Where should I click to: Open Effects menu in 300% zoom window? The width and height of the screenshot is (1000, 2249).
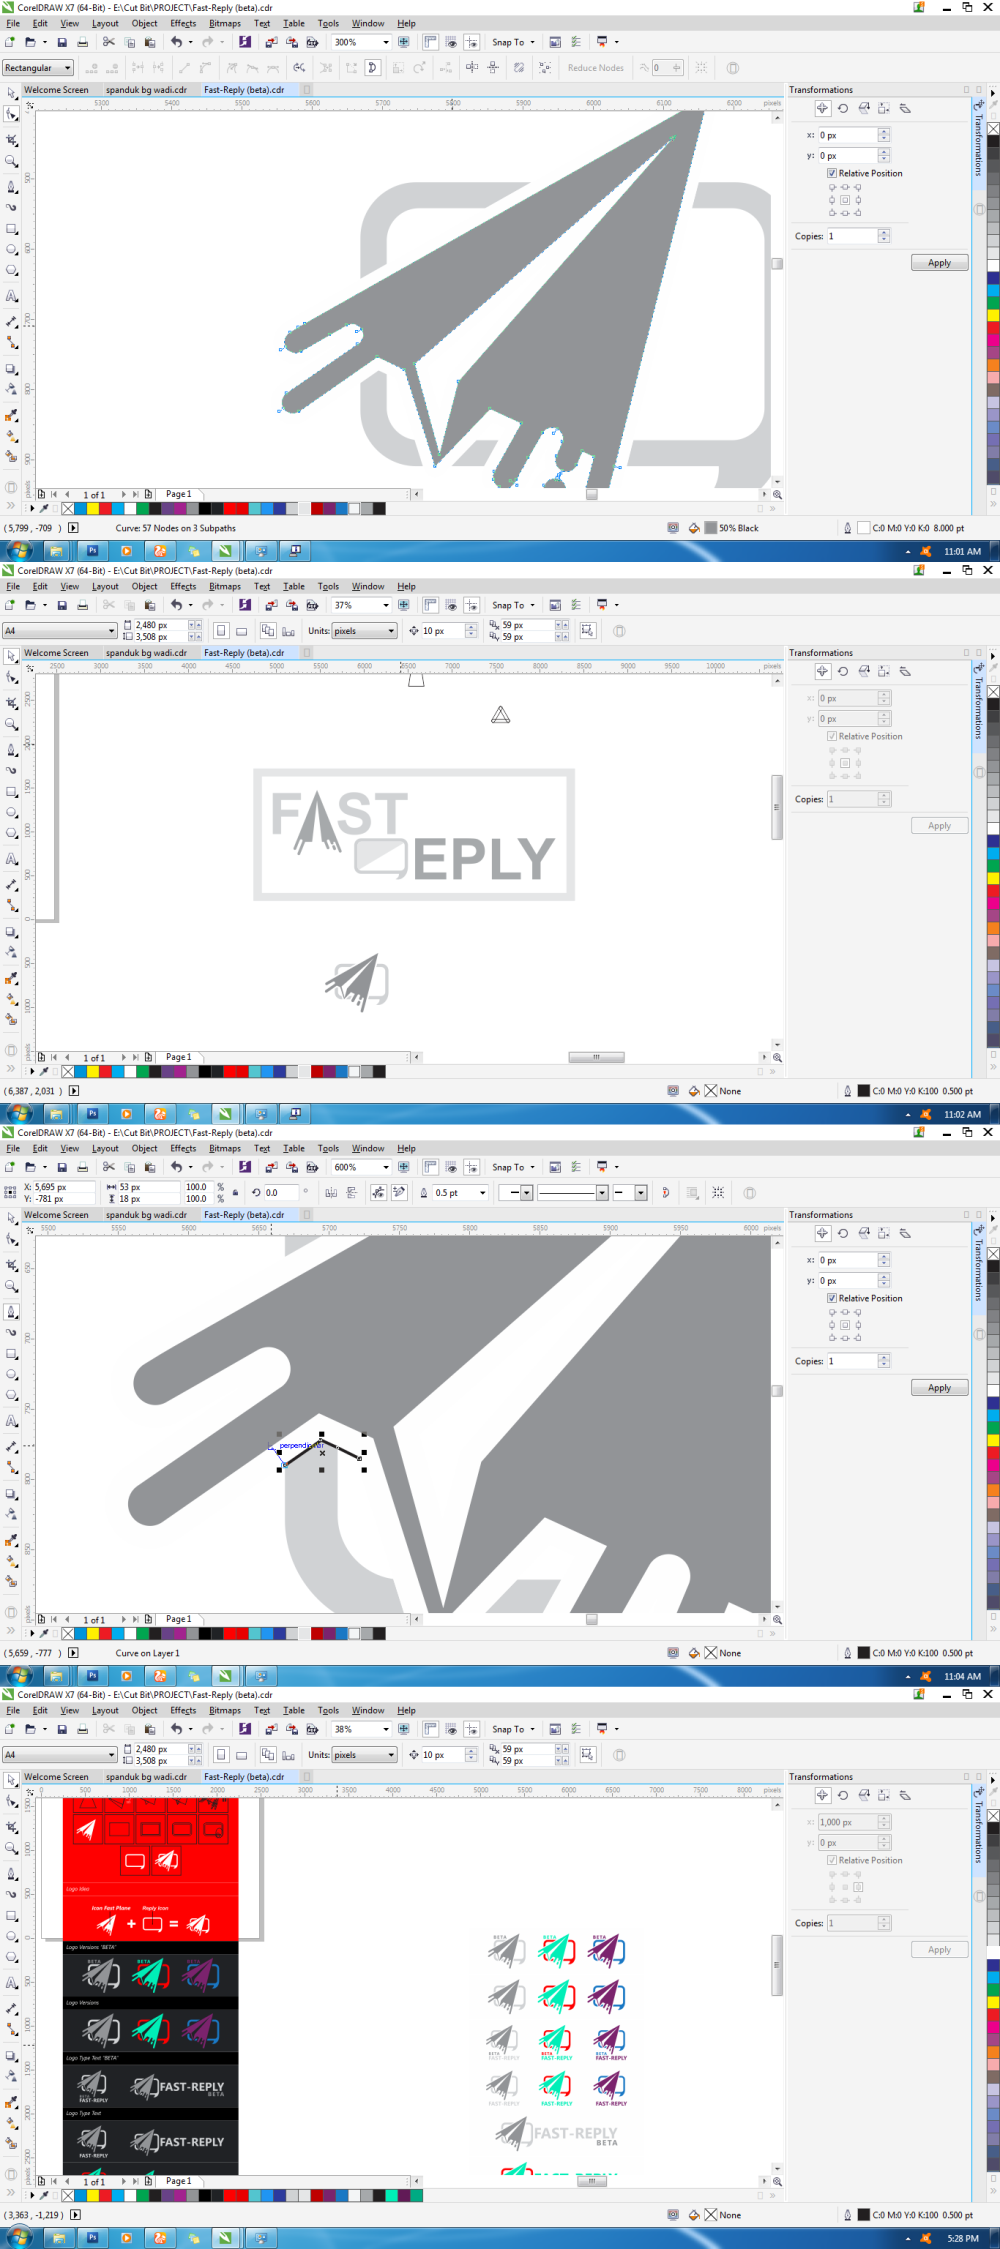tap(183, 24)
